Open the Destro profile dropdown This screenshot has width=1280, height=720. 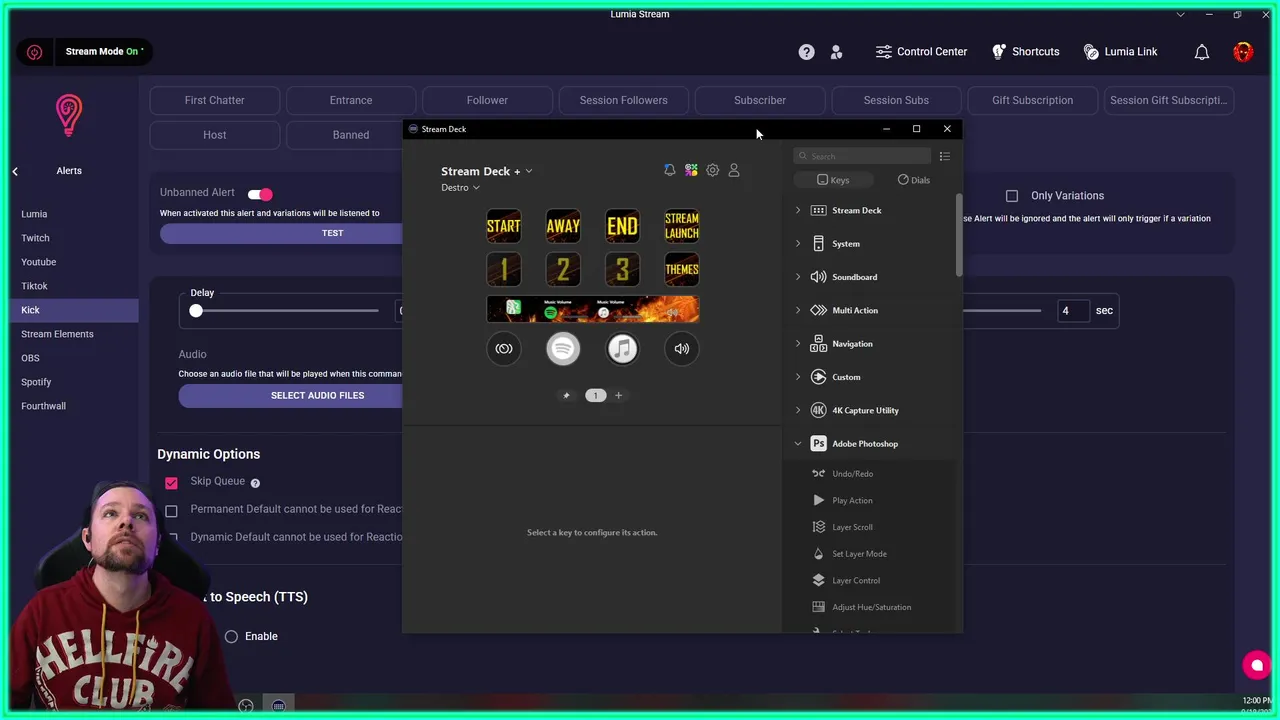tap(460, 188)
